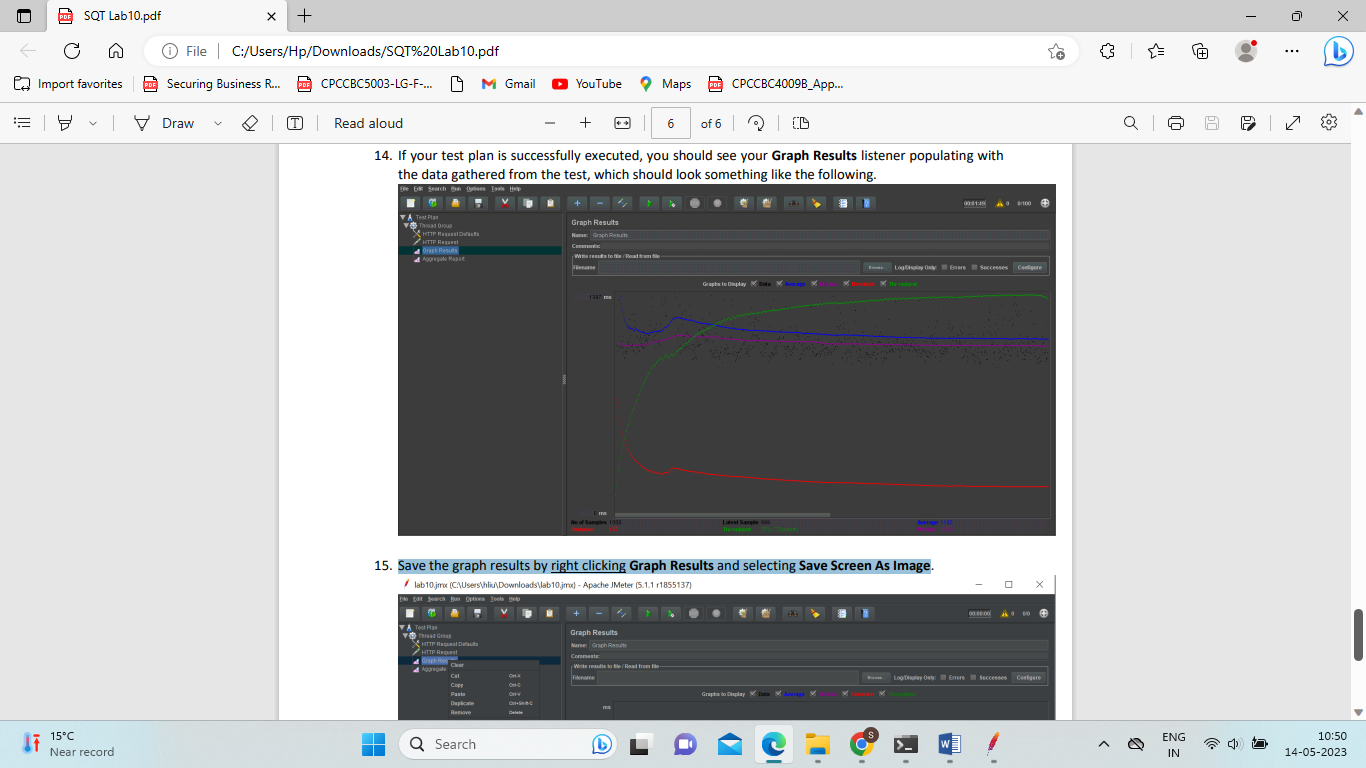The width and height of the screenshot is (1366, 768).
Task: Enable the Errors checkbox for Log/Display Only
Action: tap(946, 267)
